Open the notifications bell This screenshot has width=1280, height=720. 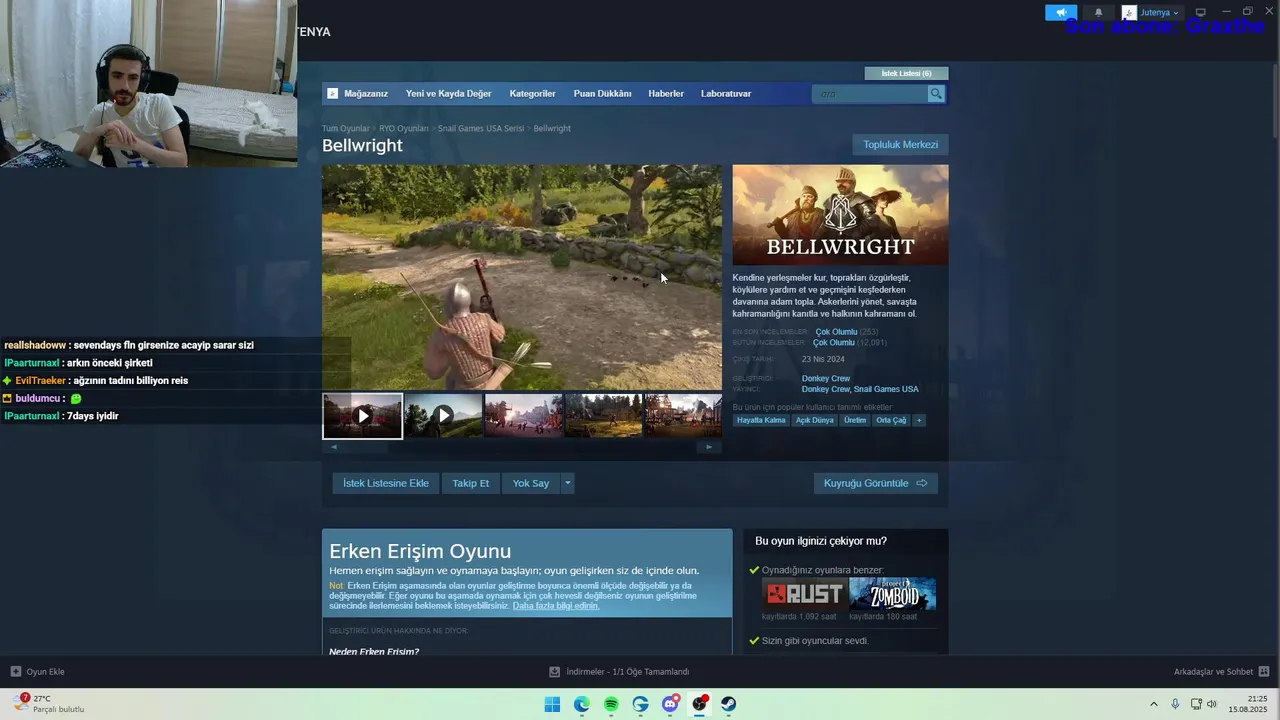click(1098, 13)
